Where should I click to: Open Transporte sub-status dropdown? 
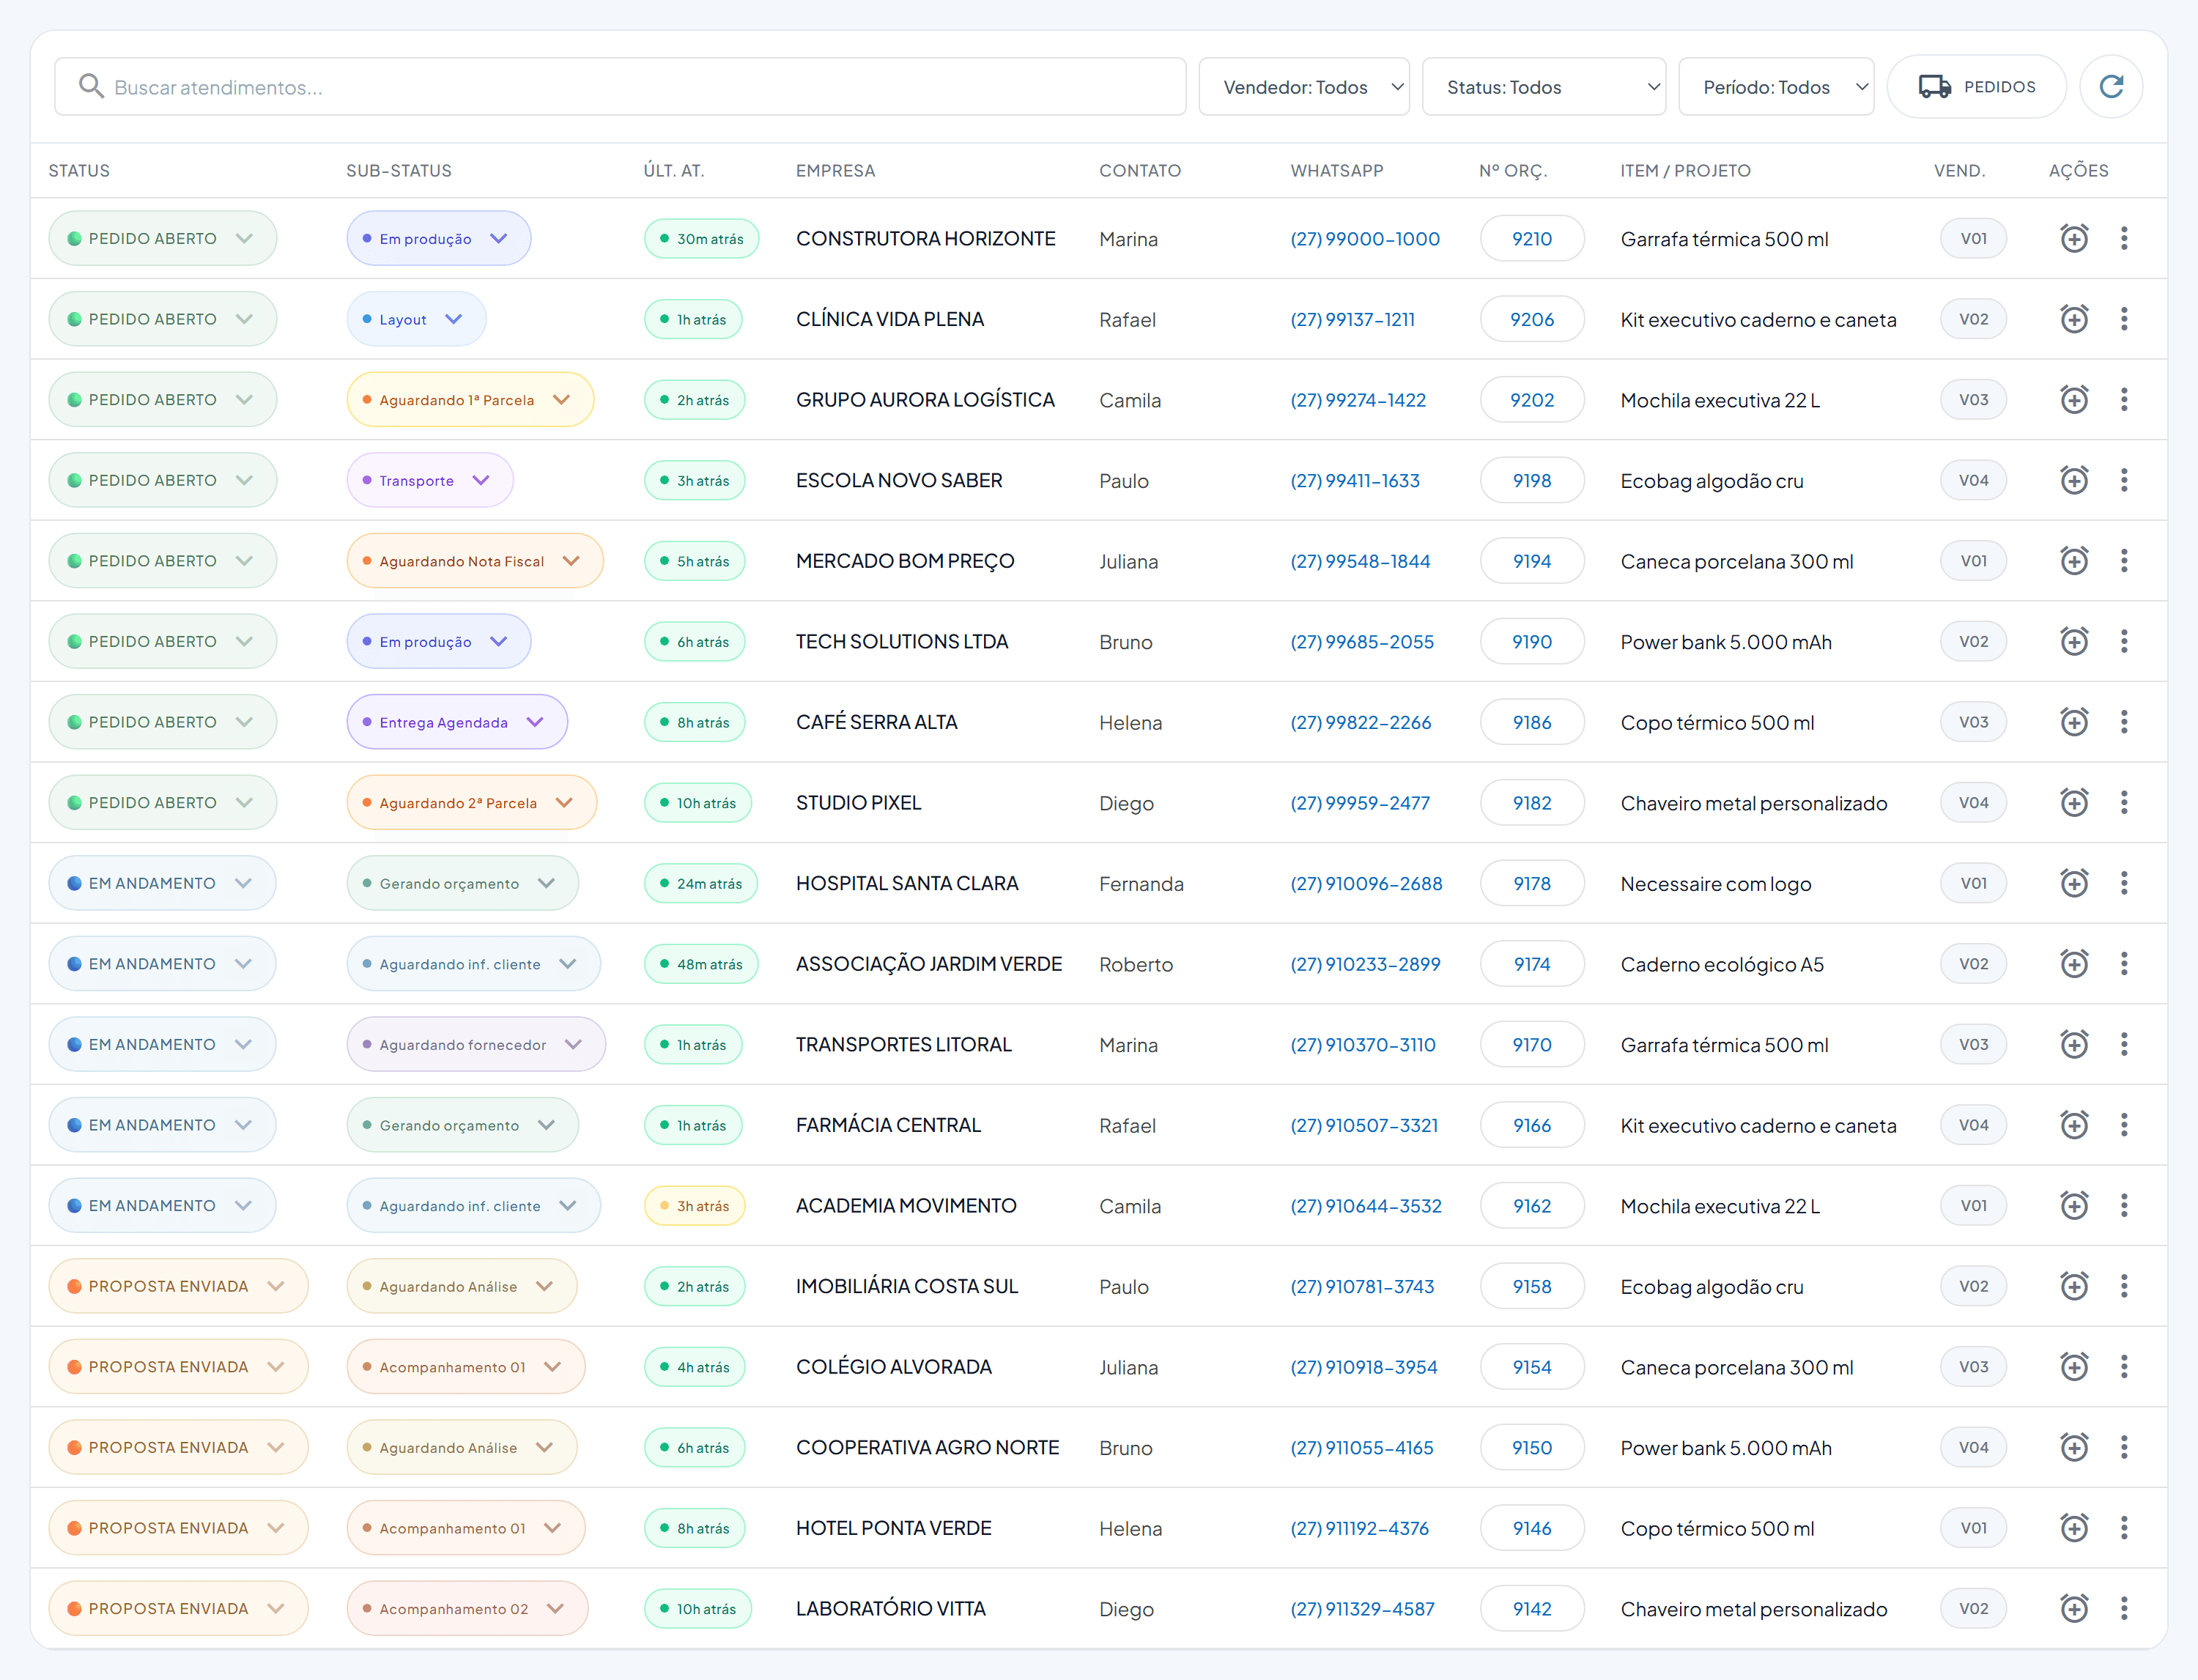point(430,480)
